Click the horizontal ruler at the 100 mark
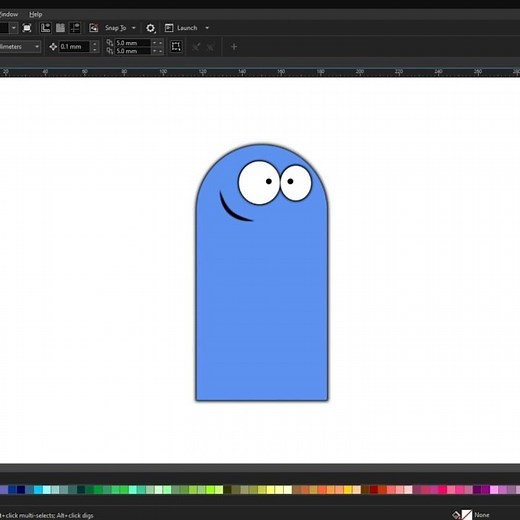Screen dimensions: 520x520 coord(163,72)
